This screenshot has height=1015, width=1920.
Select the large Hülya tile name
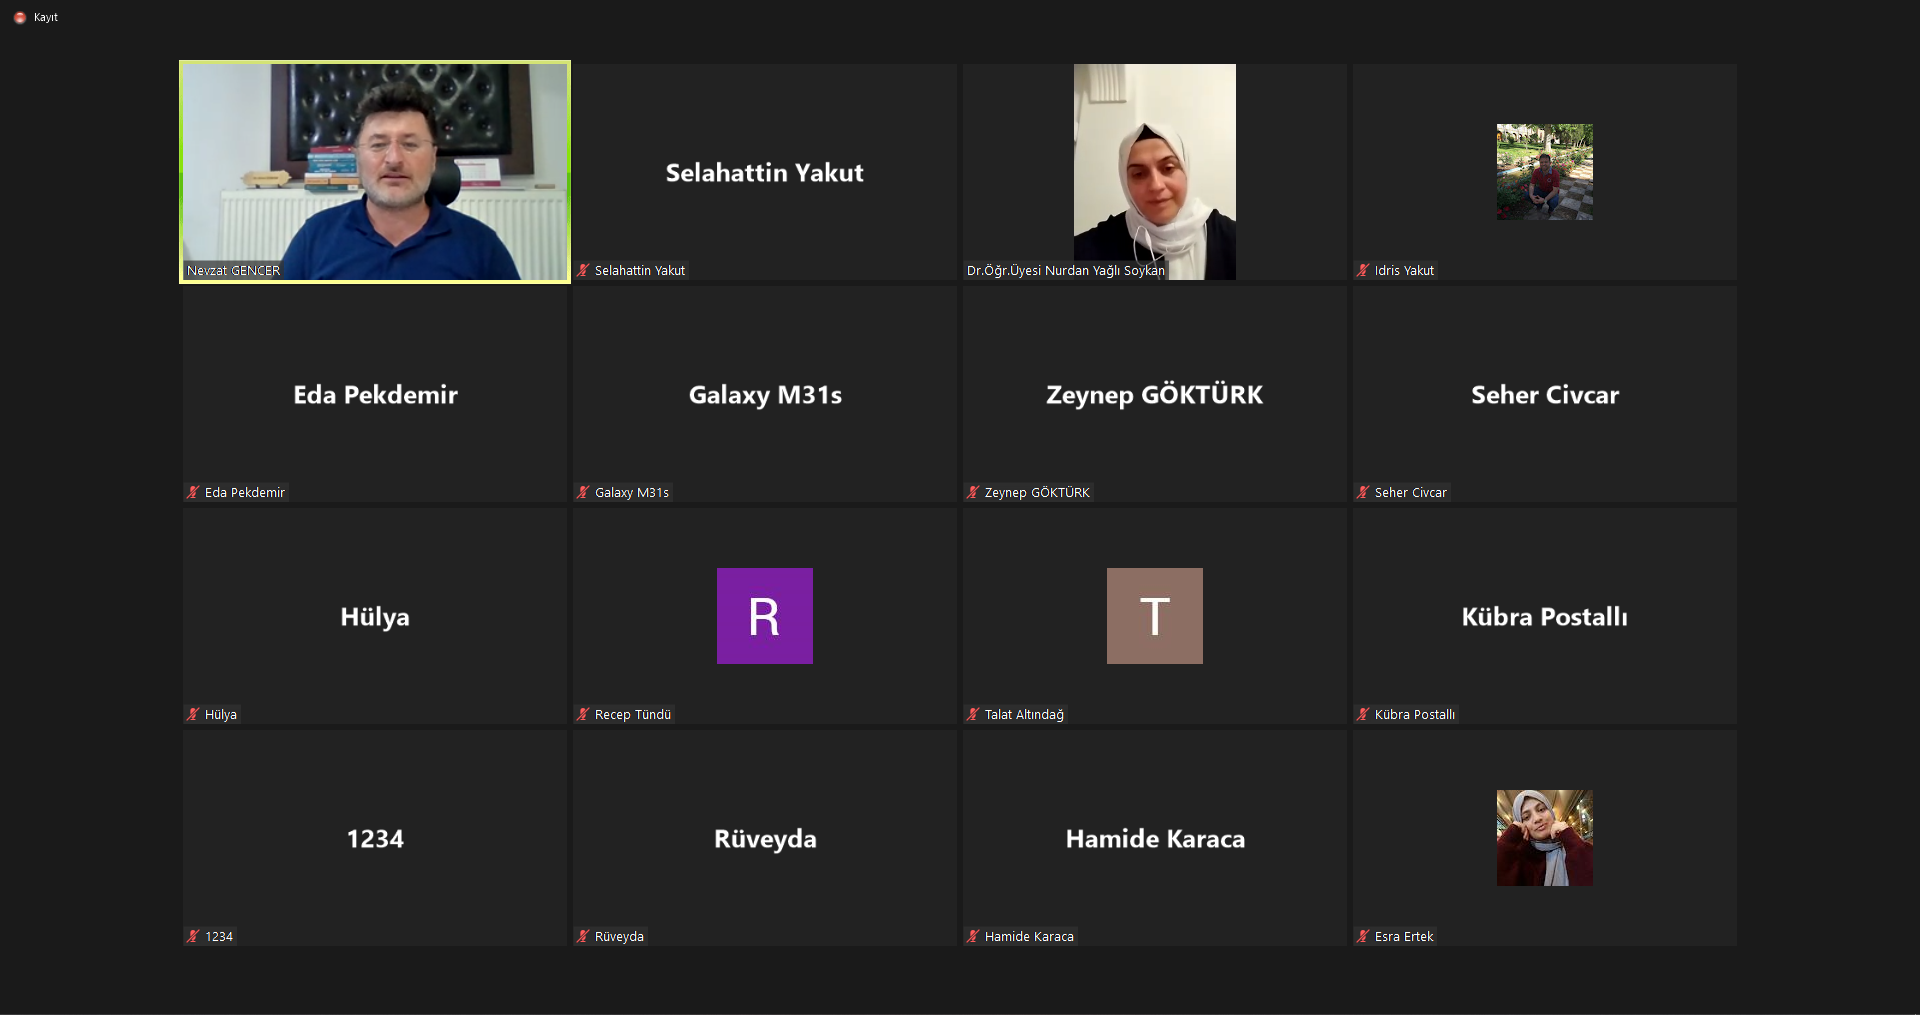(375, 617)
